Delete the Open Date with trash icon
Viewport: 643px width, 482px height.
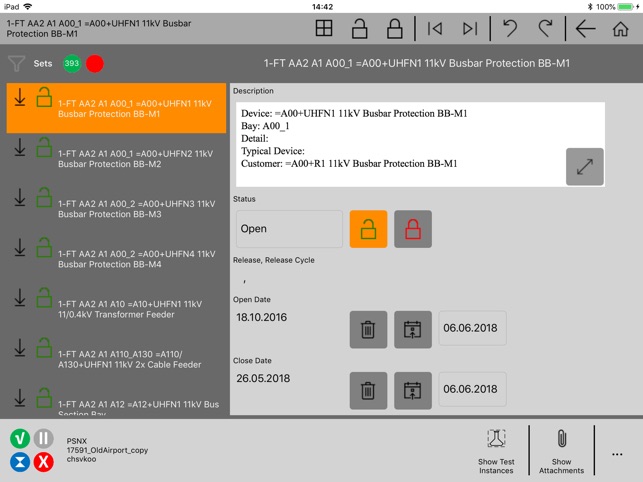[368, 329]
